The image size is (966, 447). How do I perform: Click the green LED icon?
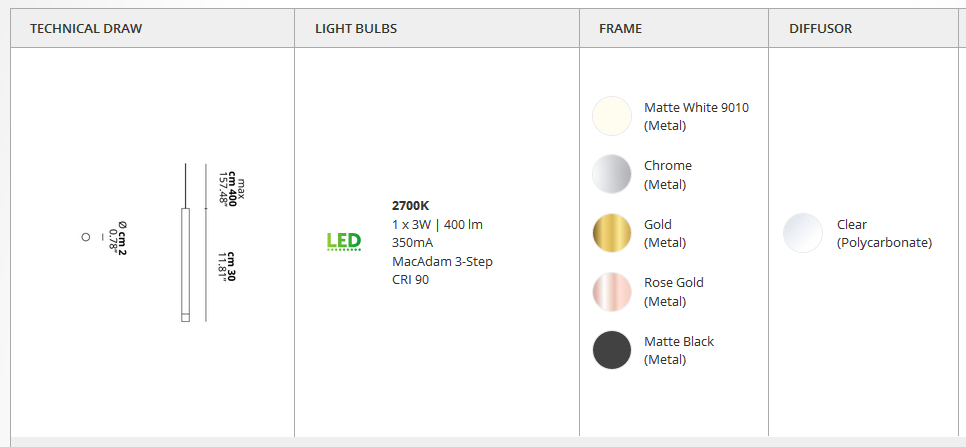pyautogui.click(x=344, y=242)
